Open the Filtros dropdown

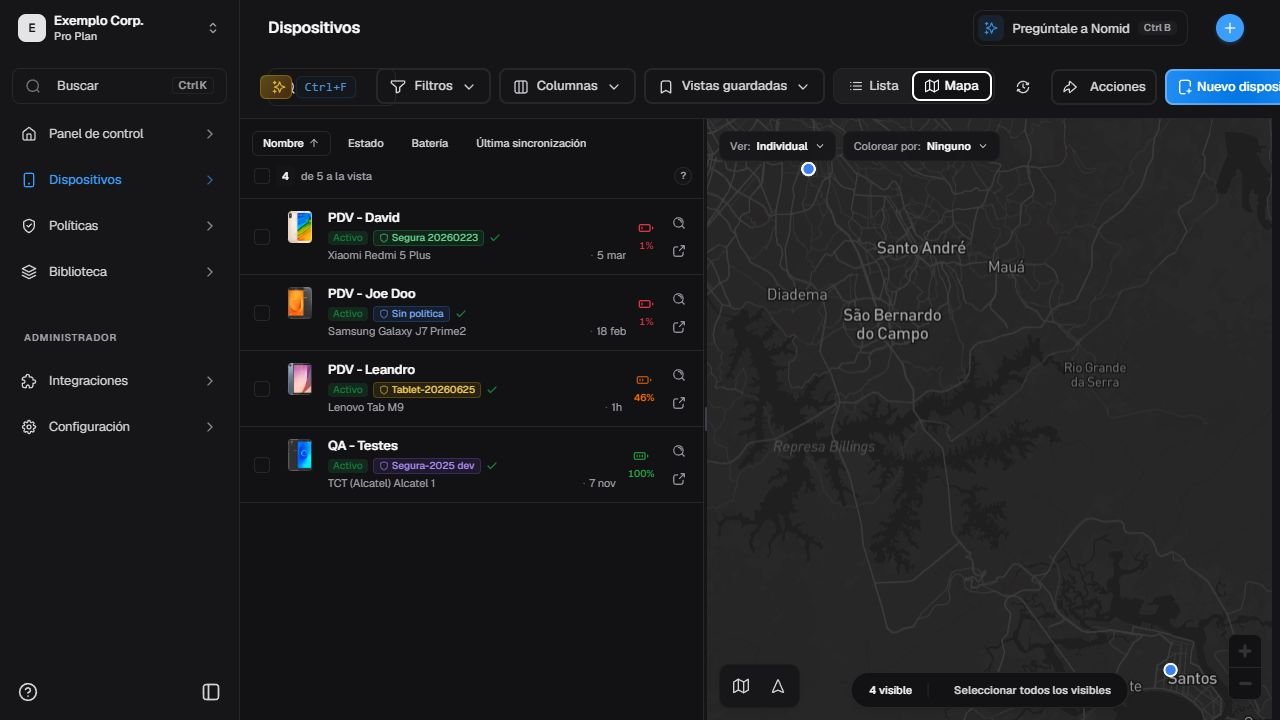[433, 87]
